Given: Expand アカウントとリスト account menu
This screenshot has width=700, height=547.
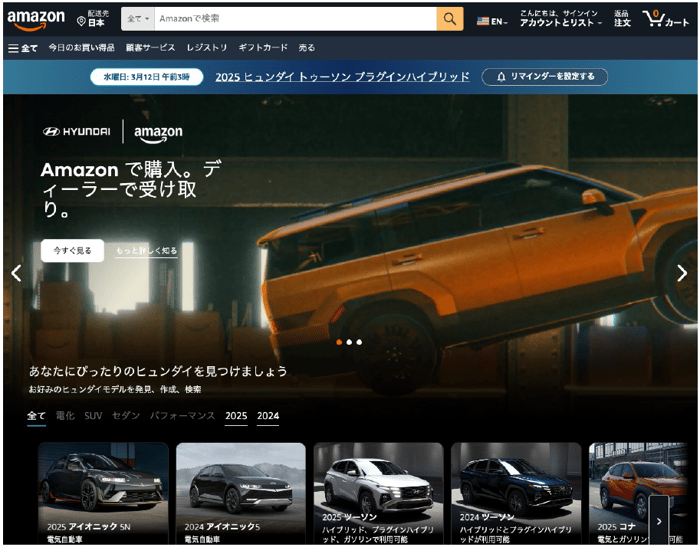Looking at the screenshot, I should (x=560, y=19).
